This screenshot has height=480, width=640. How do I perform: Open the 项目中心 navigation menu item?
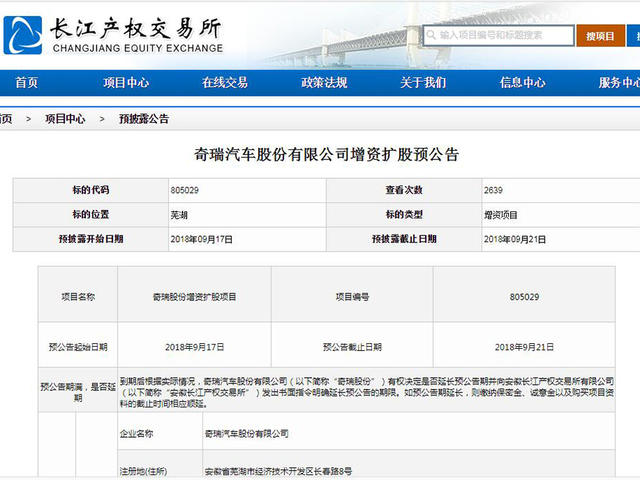click(126, 83)
